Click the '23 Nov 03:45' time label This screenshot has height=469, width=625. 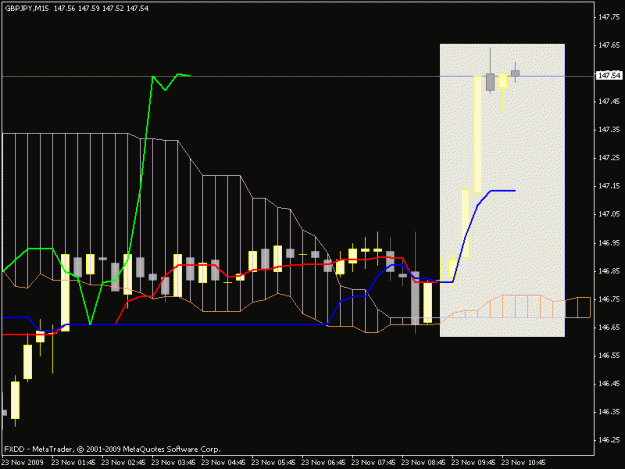point(173,463)
